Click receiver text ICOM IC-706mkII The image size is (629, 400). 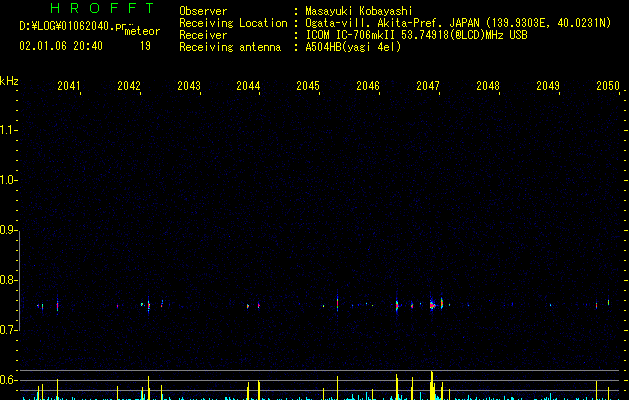point(350,35)
